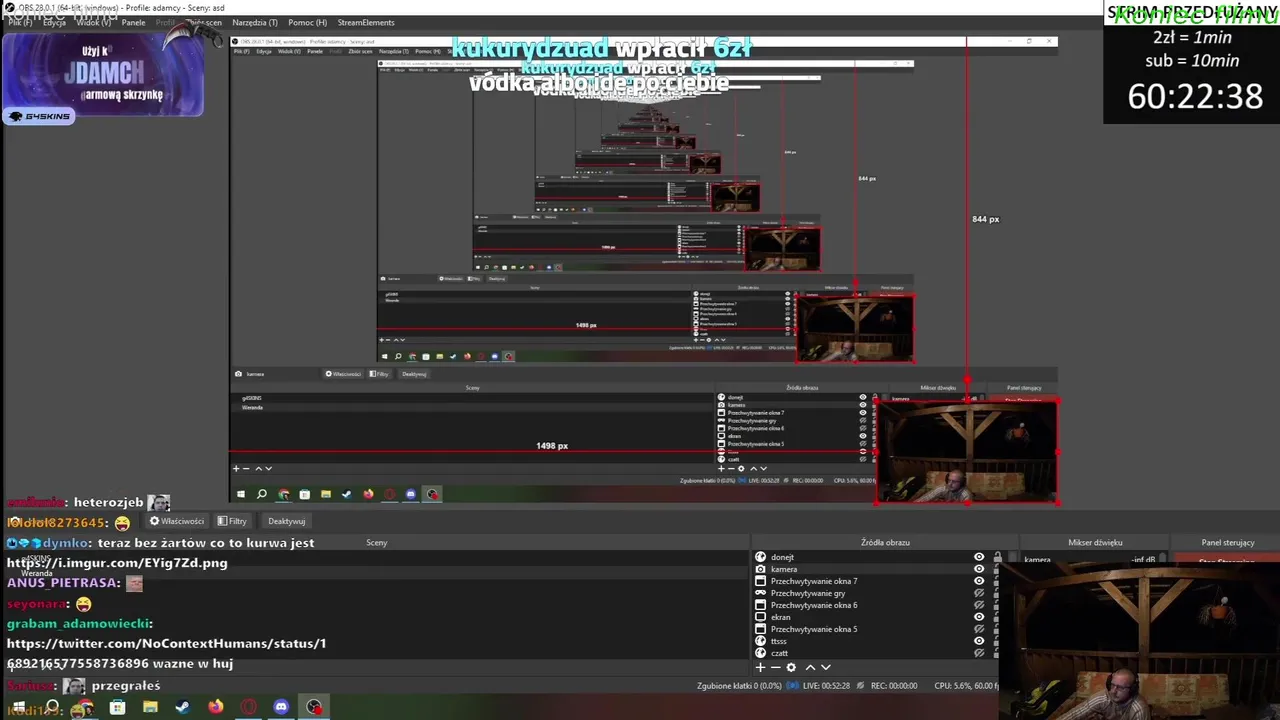
Task: Click the streaming status icon in status bar
Action: [792, 685]
